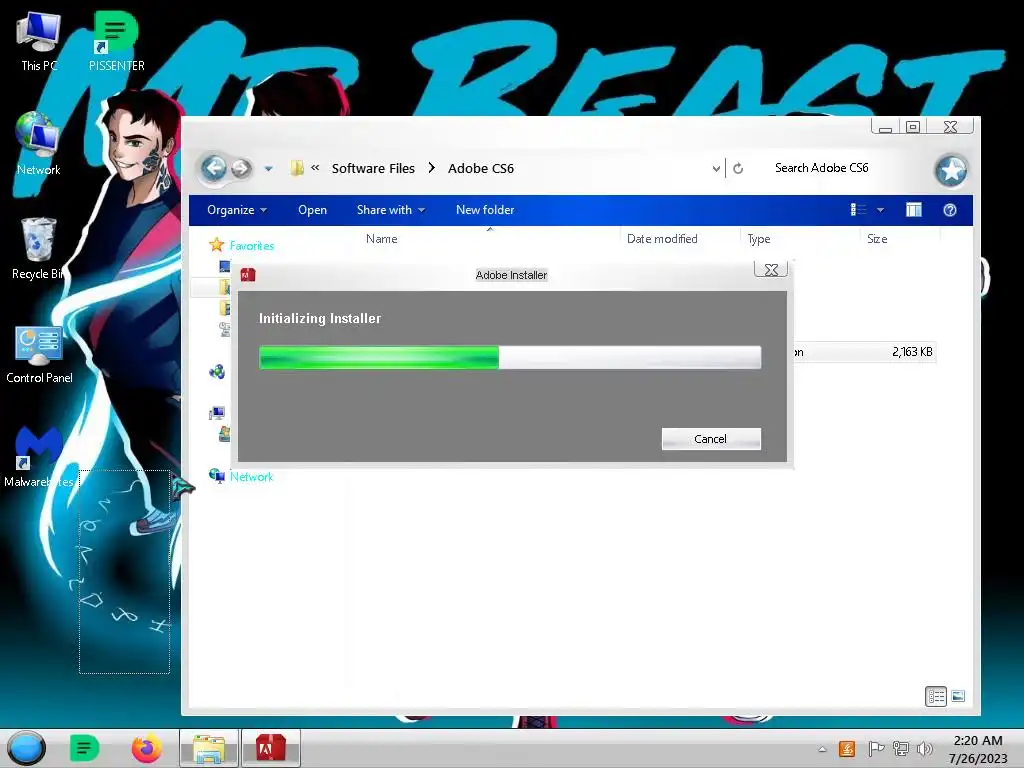Toggle the preview pane button
This screenshot has width=1024, height=768.
click(x=914, y=210)
